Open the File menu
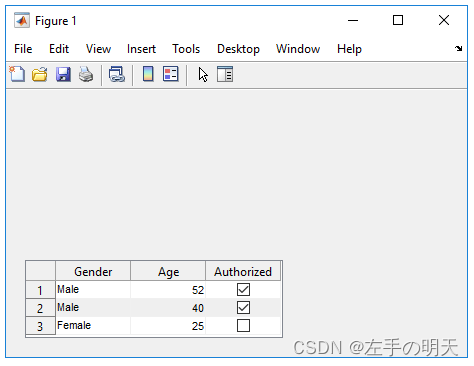 click(23, 49)
